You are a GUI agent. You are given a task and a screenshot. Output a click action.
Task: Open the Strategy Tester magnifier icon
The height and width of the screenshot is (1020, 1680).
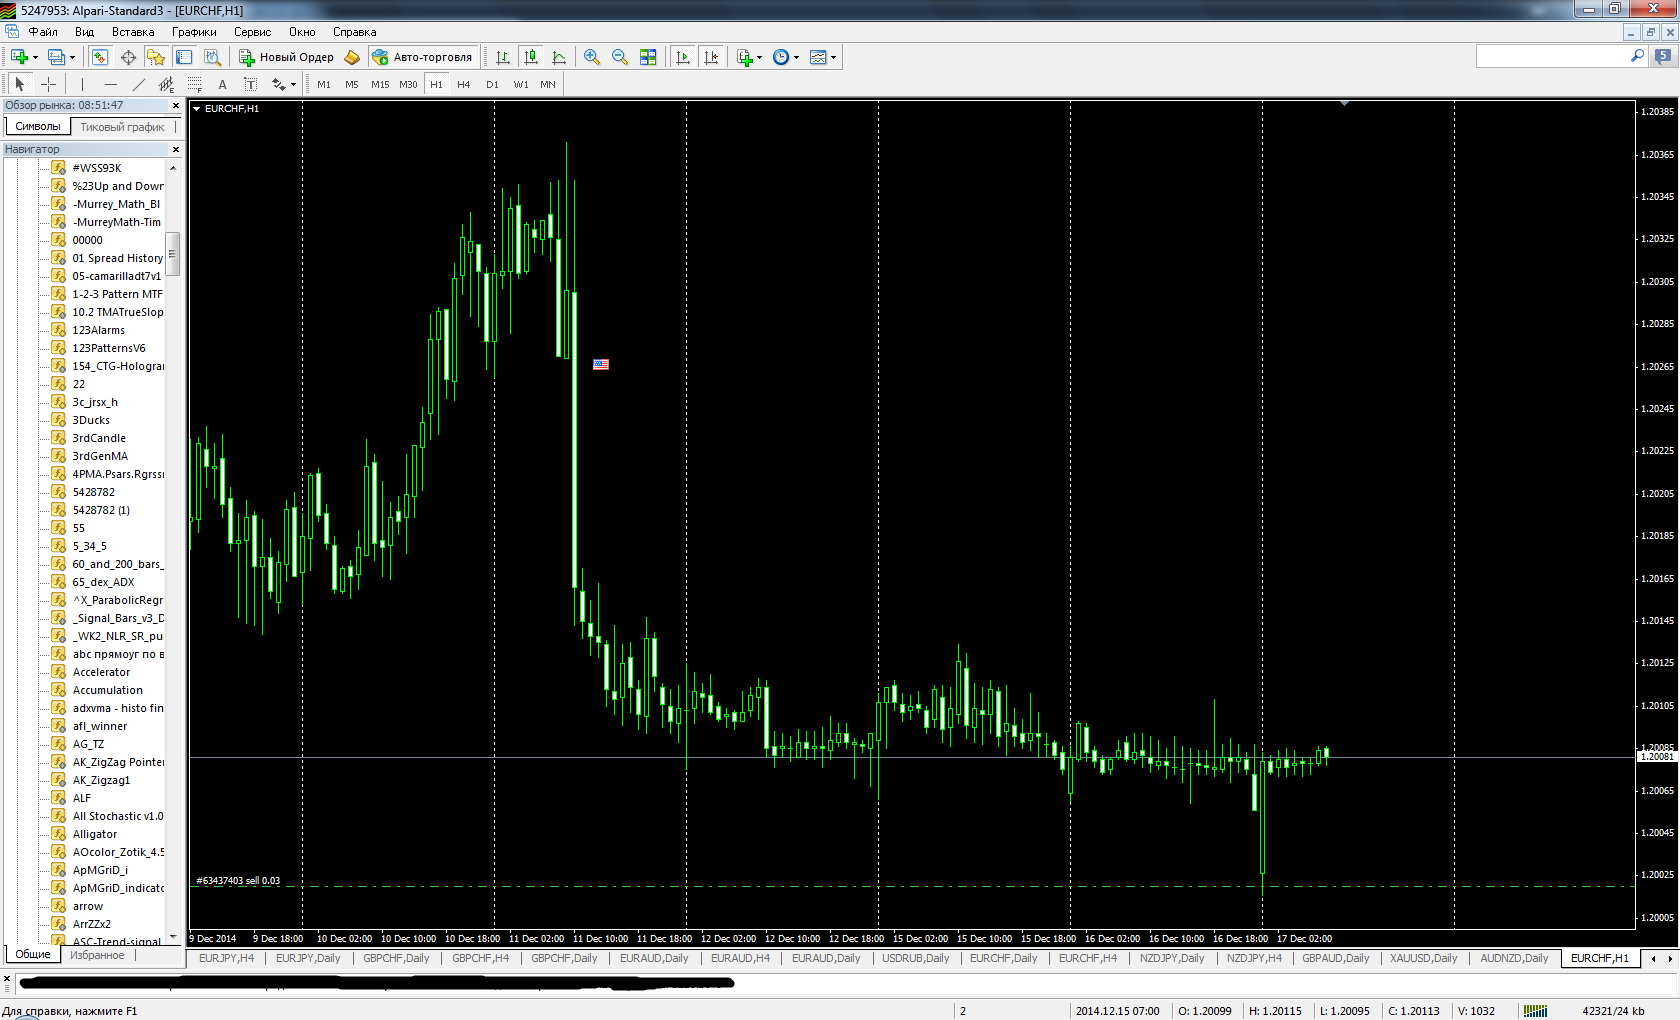[x=212, y=57]
